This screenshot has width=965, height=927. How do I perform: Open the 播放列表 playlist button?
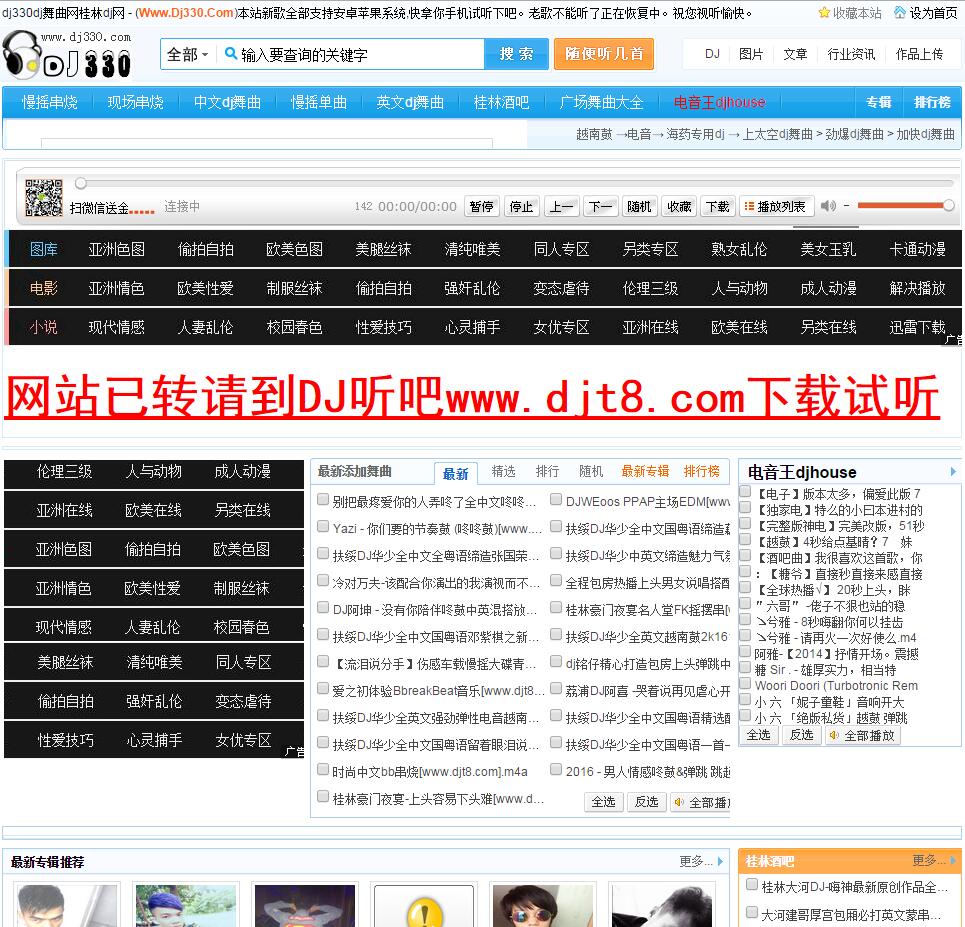pos(775,206)
